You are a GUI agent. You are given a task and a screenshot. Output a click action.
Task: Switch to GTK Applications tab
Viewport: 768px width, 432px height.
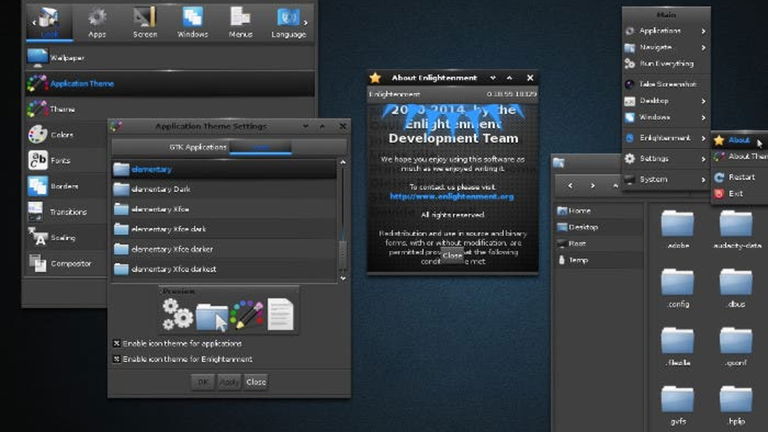(198, 147)
